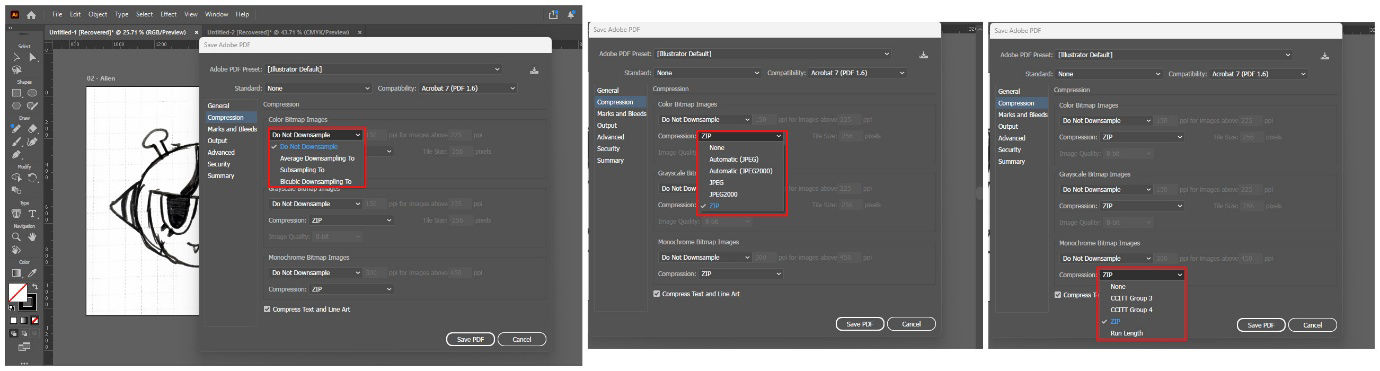Open Monochrome Compression ZIP dropdown, downsampling-list dialog
1380x371 pixels.
click(351, 289)
